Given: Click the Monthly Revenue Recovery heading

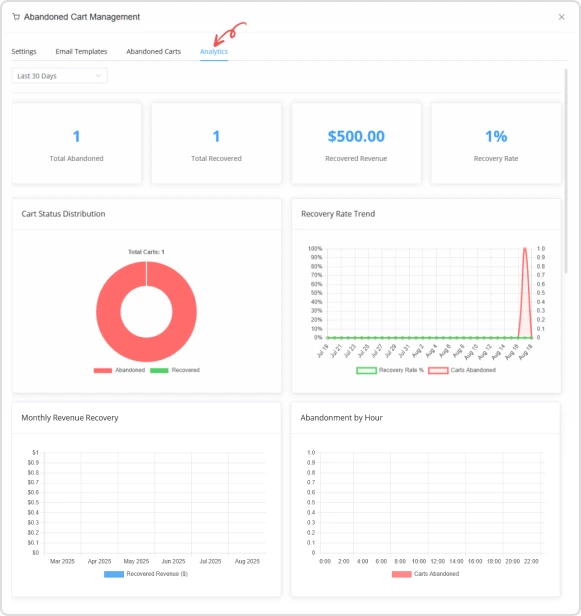Looking at the screenshot, I should point(70,418).
